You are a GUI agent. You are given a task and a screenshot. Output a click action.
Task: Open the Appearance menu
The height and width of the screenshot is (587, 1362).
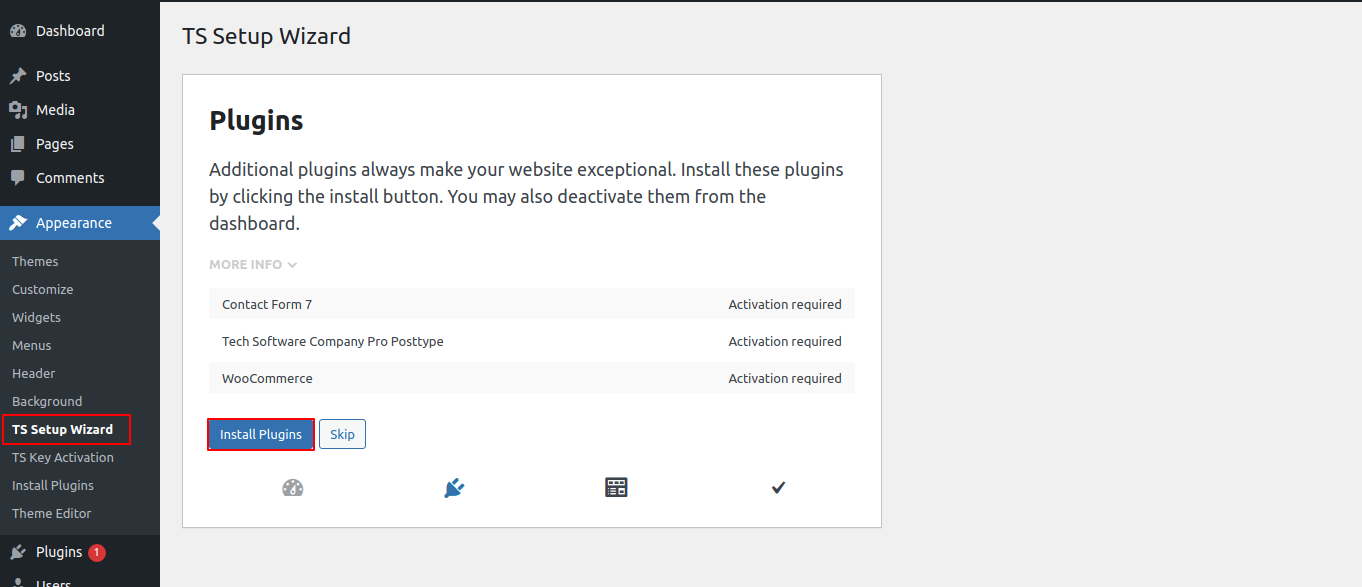click(74, 223)
